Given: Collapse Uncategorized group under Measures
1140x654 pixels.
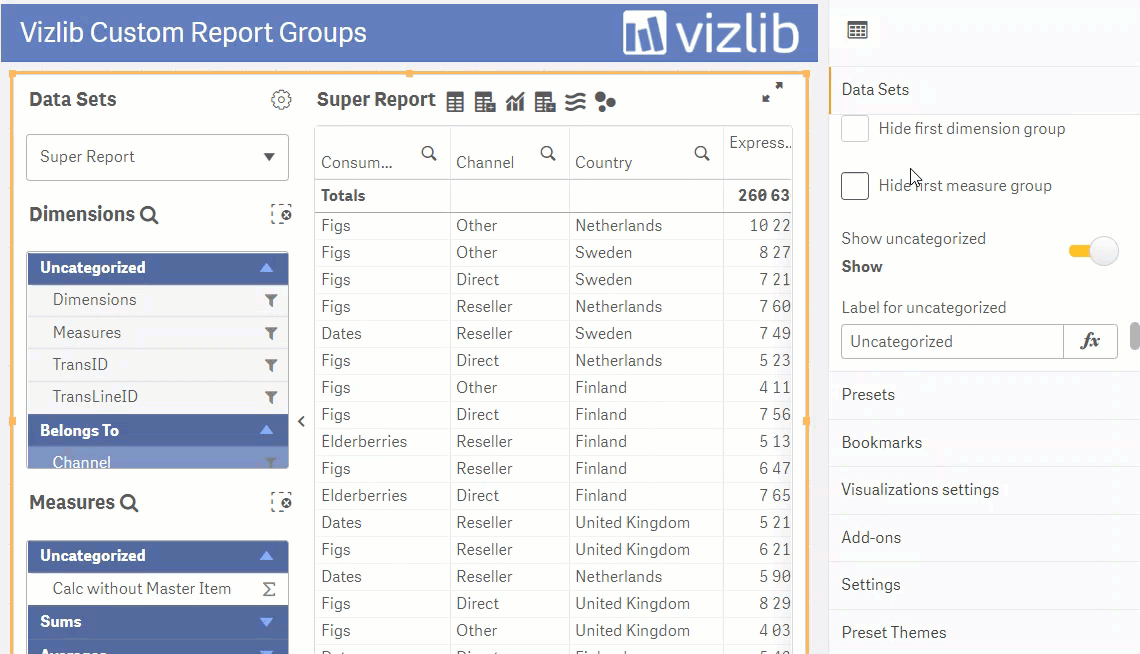Looking at the screenshot, I should pos(158,556).
